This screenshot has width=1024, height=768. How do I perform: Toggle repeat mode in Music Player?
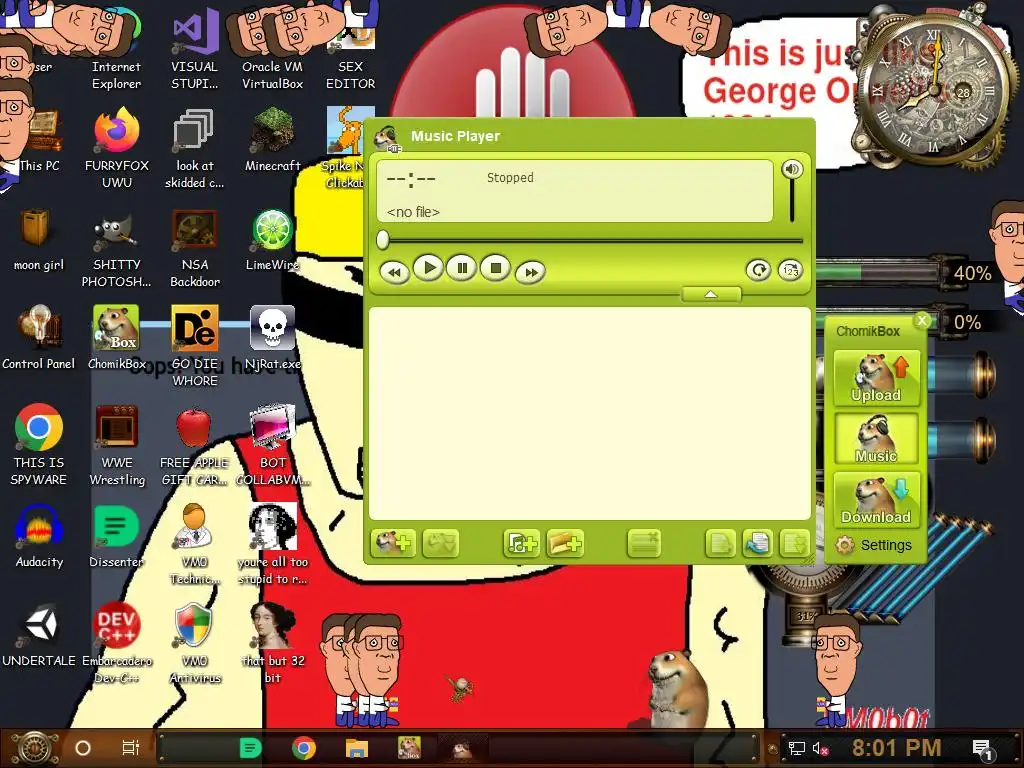coord(758,270)
